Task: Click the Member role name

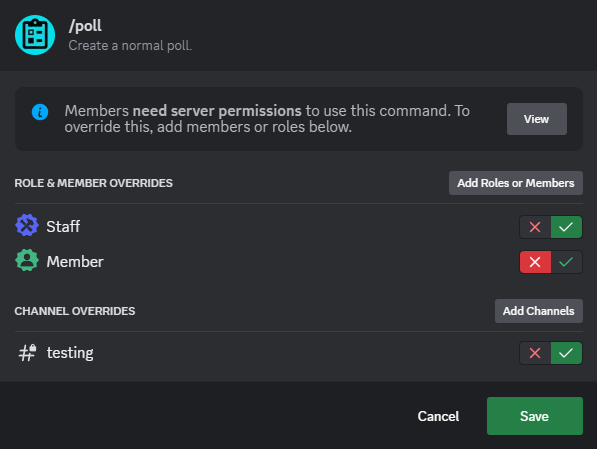Action: point(75,262)
